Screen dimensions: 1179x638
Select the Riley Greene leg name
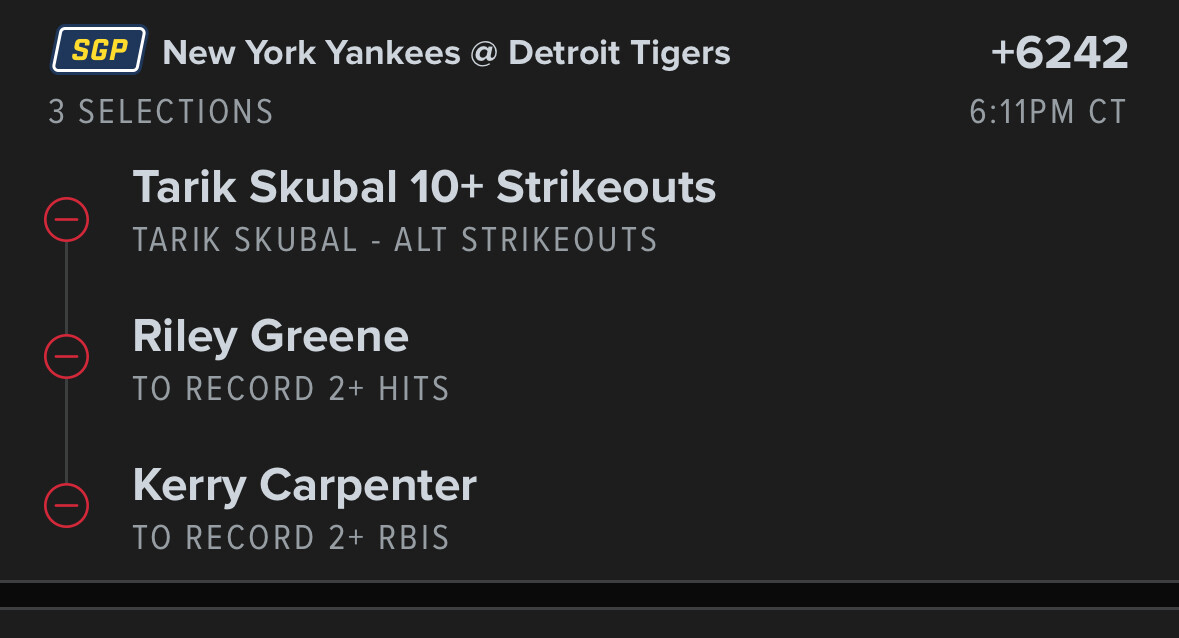pos(270,336)
